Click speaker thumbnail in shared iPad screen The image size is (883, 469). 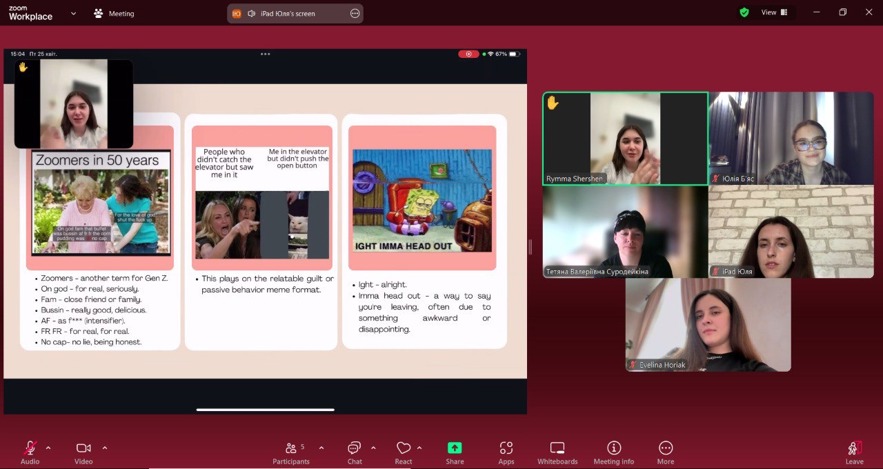74,104
